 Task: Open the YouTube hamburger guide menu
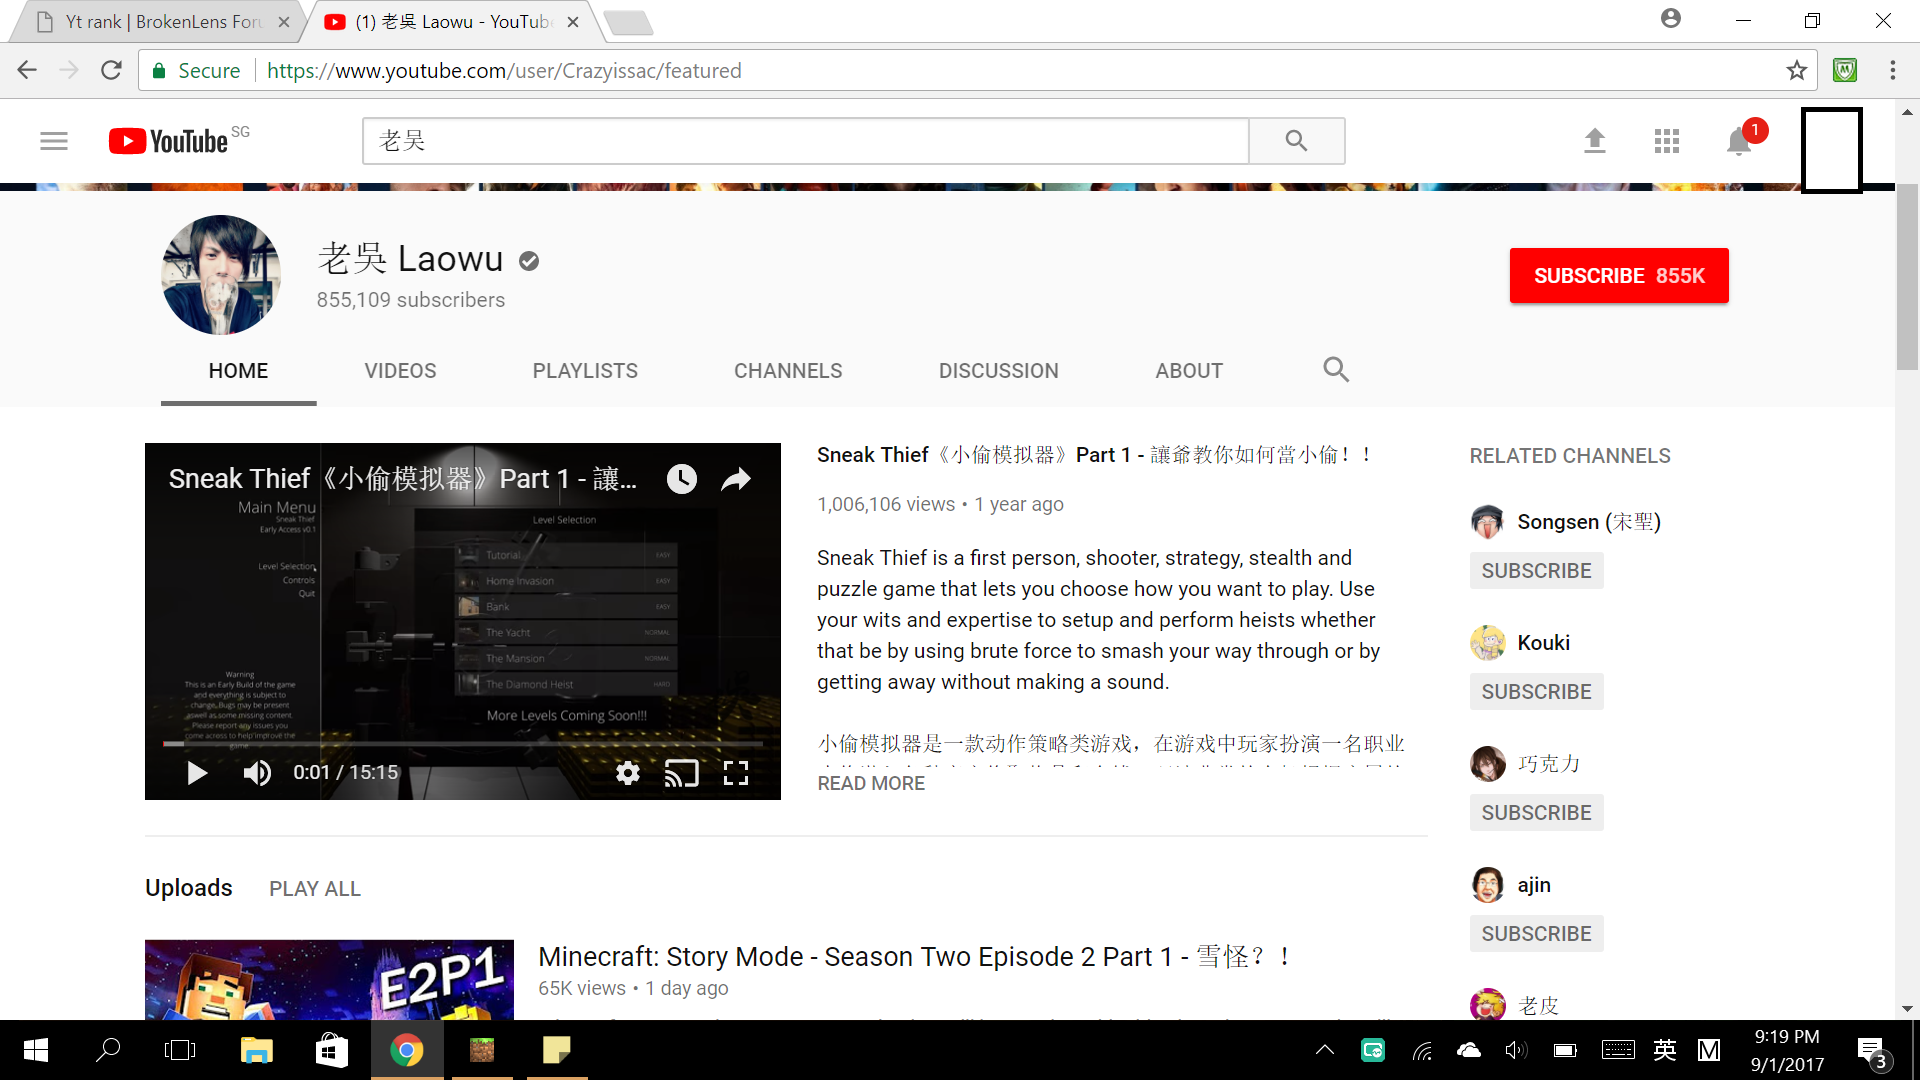[x=54, y=141]
